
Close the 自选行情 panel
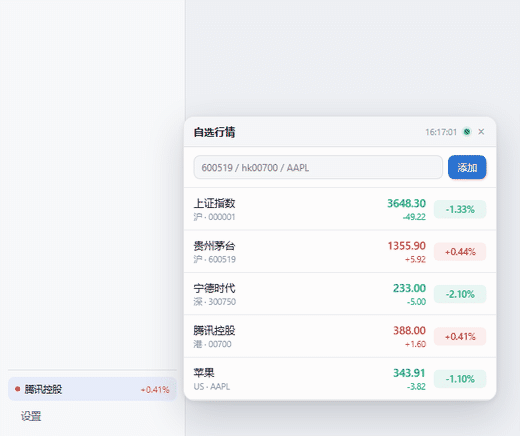pos(481,132)
